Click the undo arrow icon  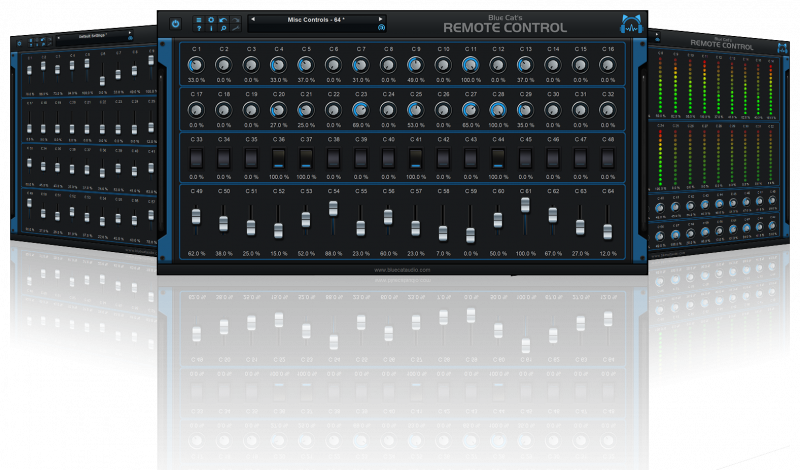tap(222, 19)
